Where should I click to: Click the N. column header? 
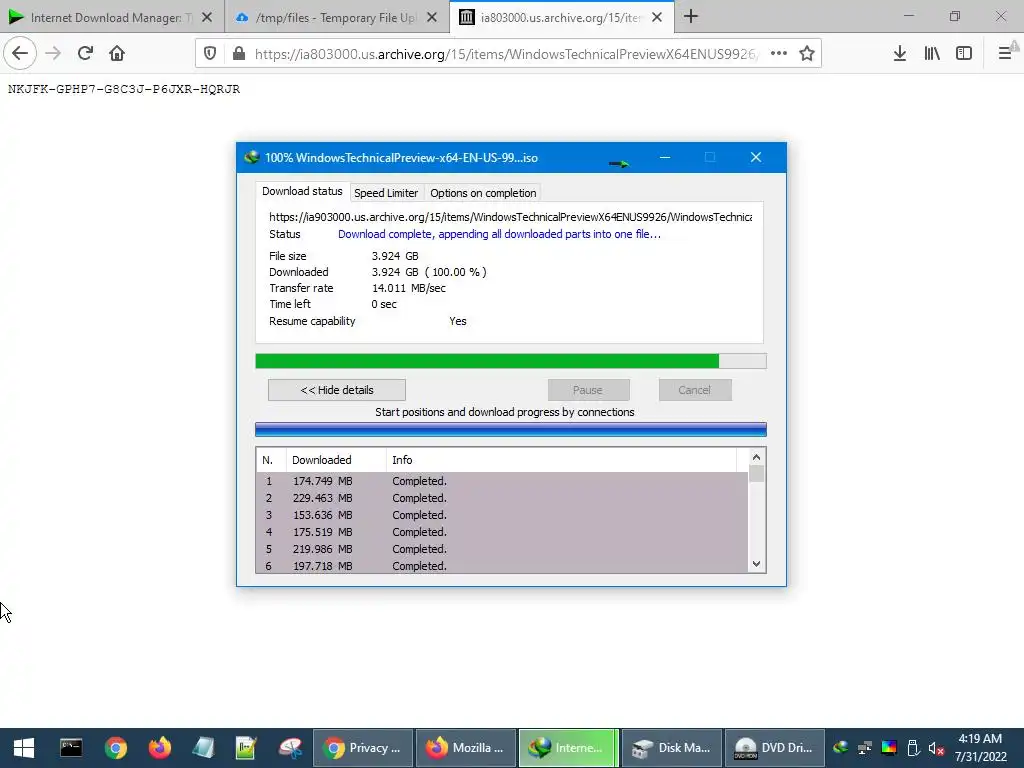(x=271, y=460)
